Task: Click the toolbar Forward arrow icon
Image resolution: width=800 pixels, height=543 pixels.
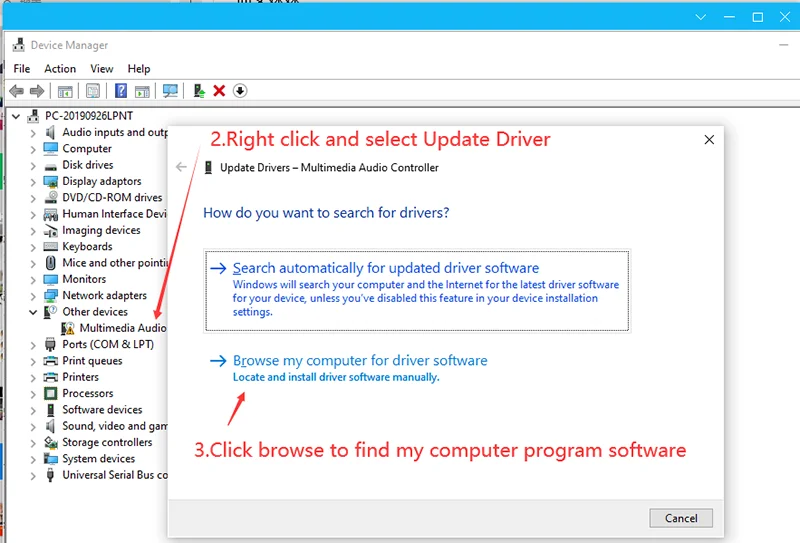Action: (x=37, y=91)
